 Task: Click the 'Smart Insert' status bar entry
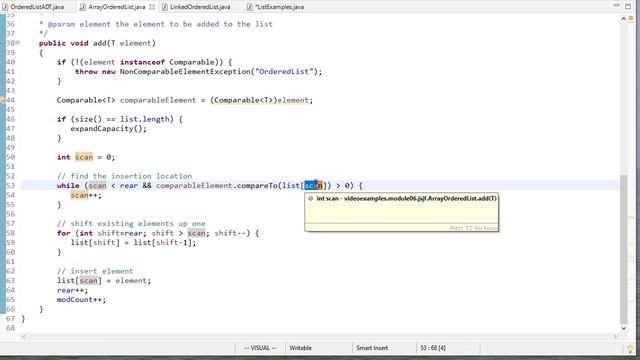point(372,348)
